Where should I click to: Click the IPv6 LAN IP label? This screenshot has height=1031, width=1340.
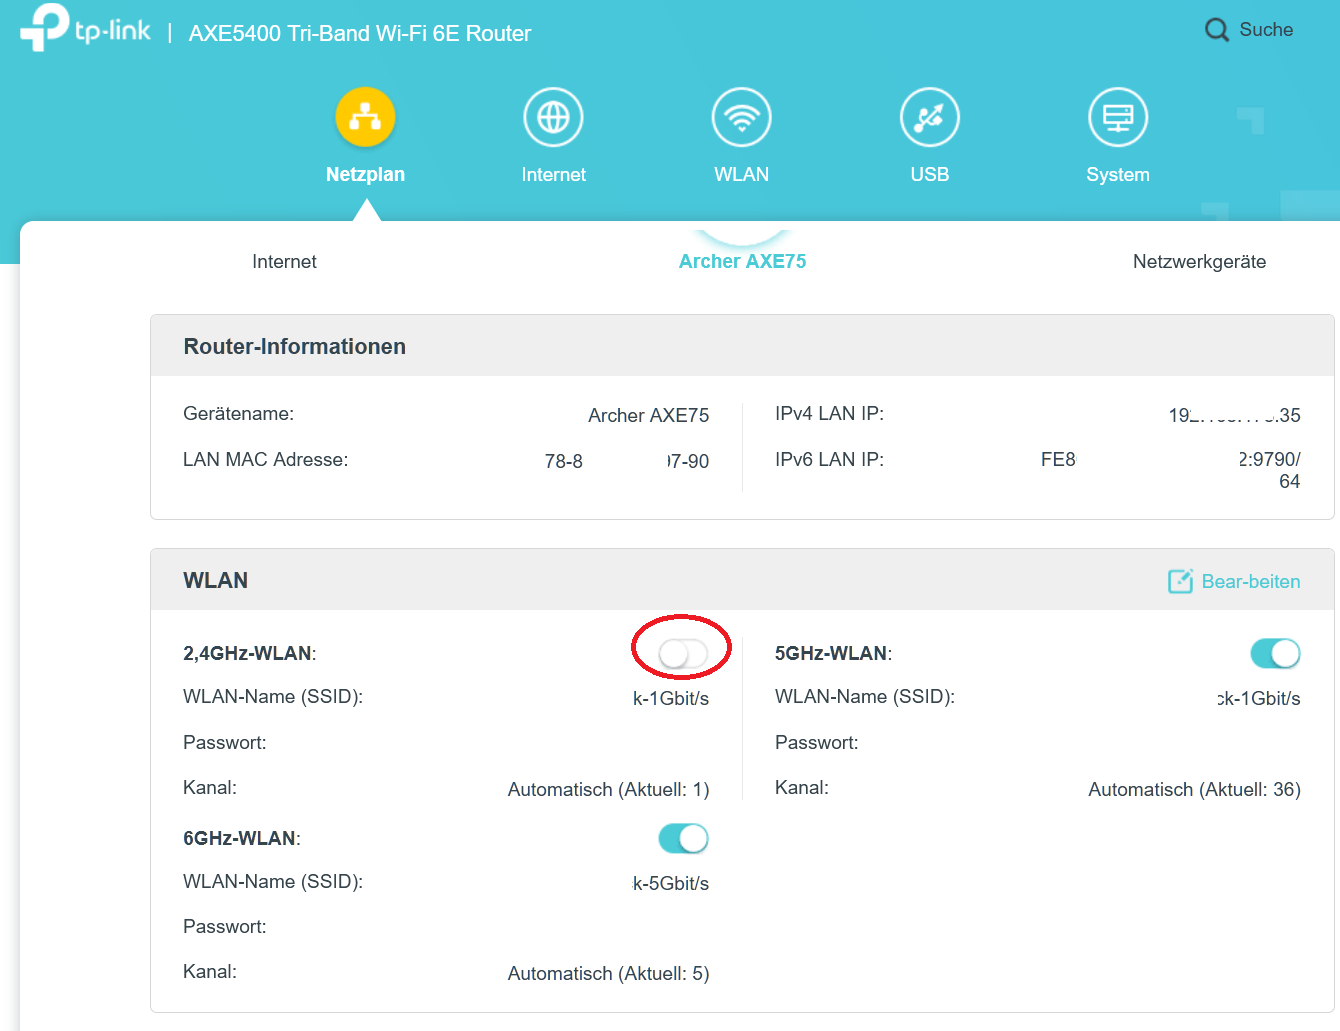coord(829,460)
